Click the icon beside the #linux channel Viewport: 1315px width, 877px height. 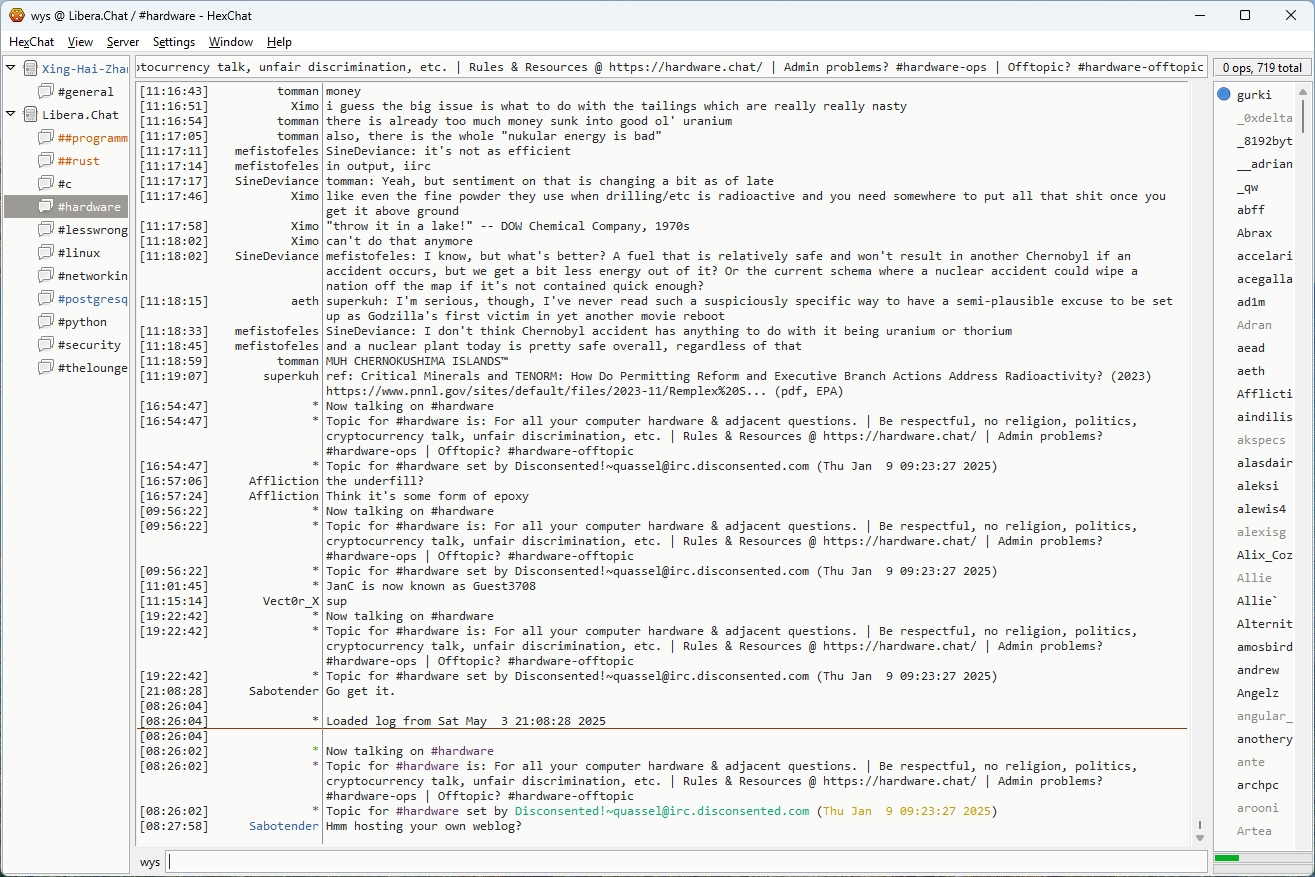(x=46, y=252)
